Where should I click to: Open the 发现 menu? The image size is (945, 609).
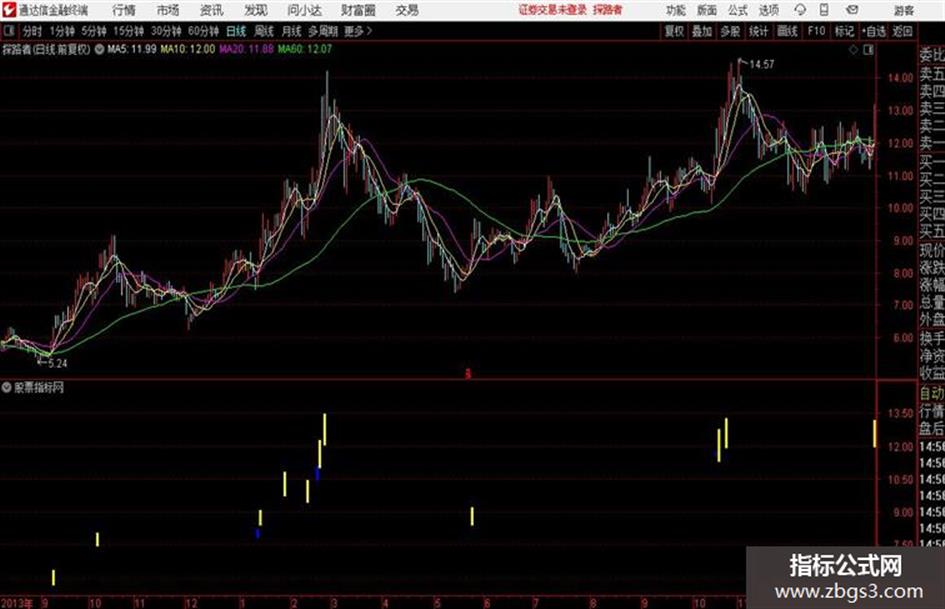coord(256,10)
